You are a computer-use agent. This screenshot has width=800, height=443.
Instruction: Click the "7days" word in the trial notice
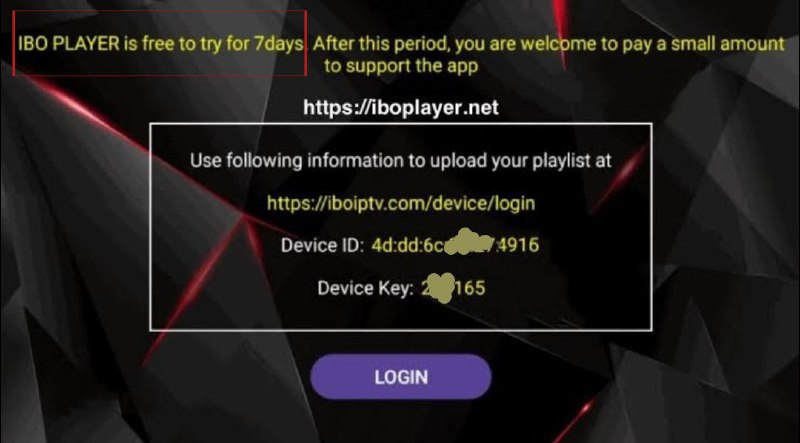pyautogui.click(x=279, y=44)
